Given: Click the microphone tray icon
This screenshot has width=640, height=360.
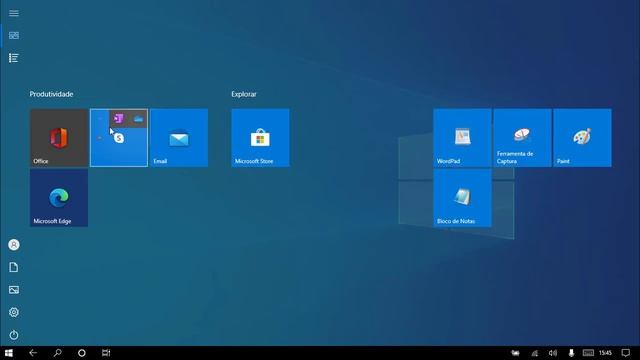Looking at the screenshot, I should tap(571, 353).
